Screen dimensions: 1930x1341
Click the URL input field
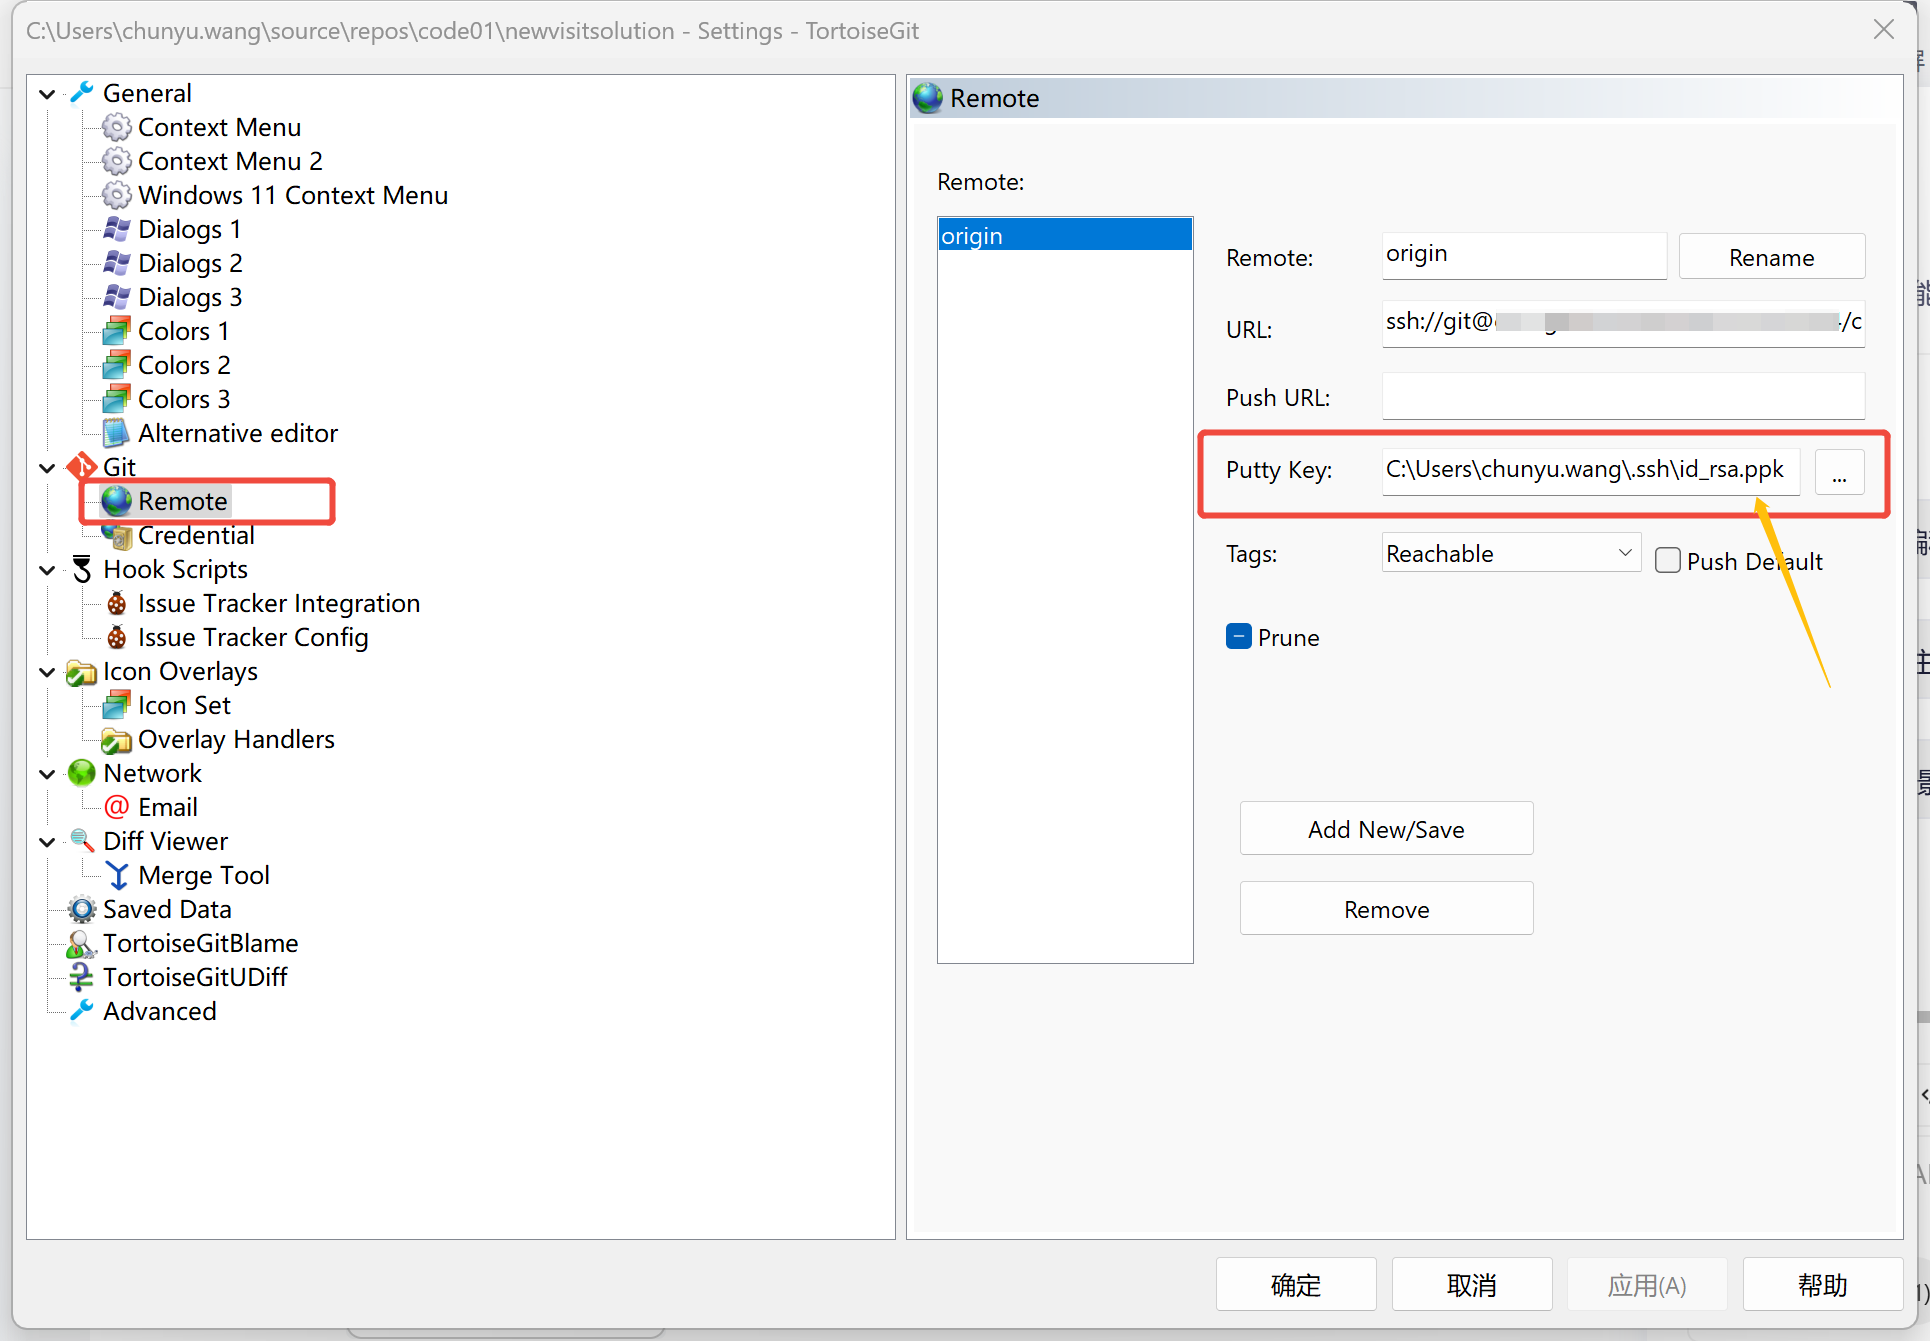(1623, 324)
